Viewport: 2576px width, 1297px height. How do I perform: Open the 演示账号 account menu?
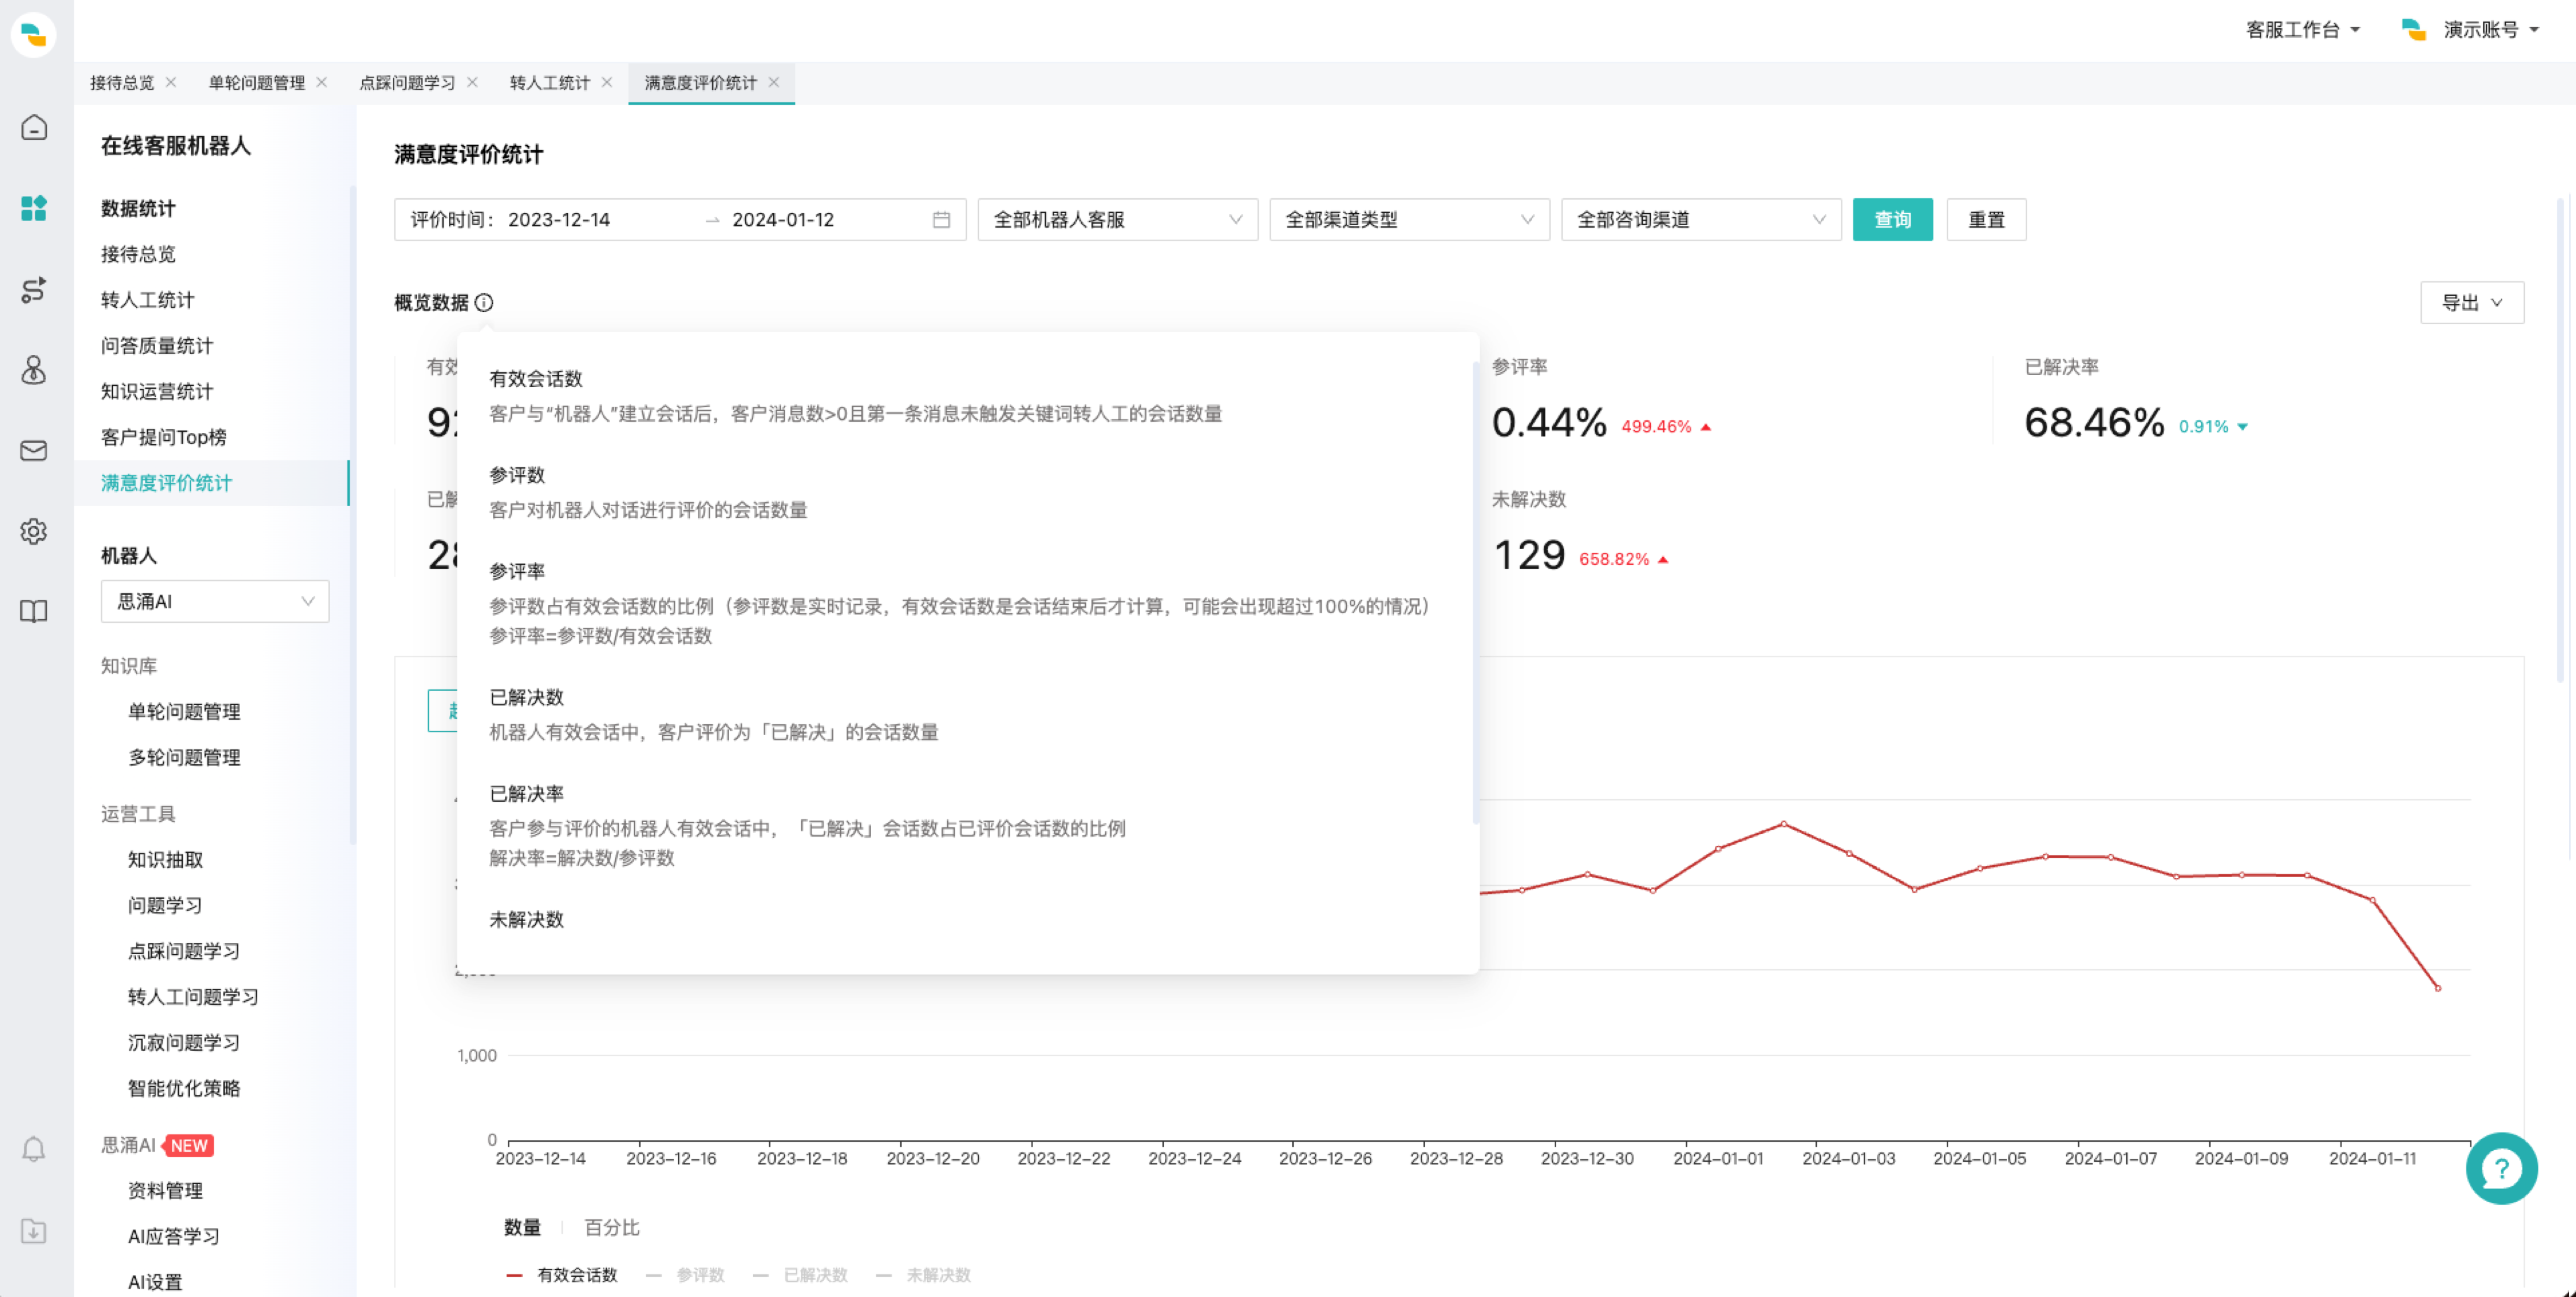point(2491,29)
